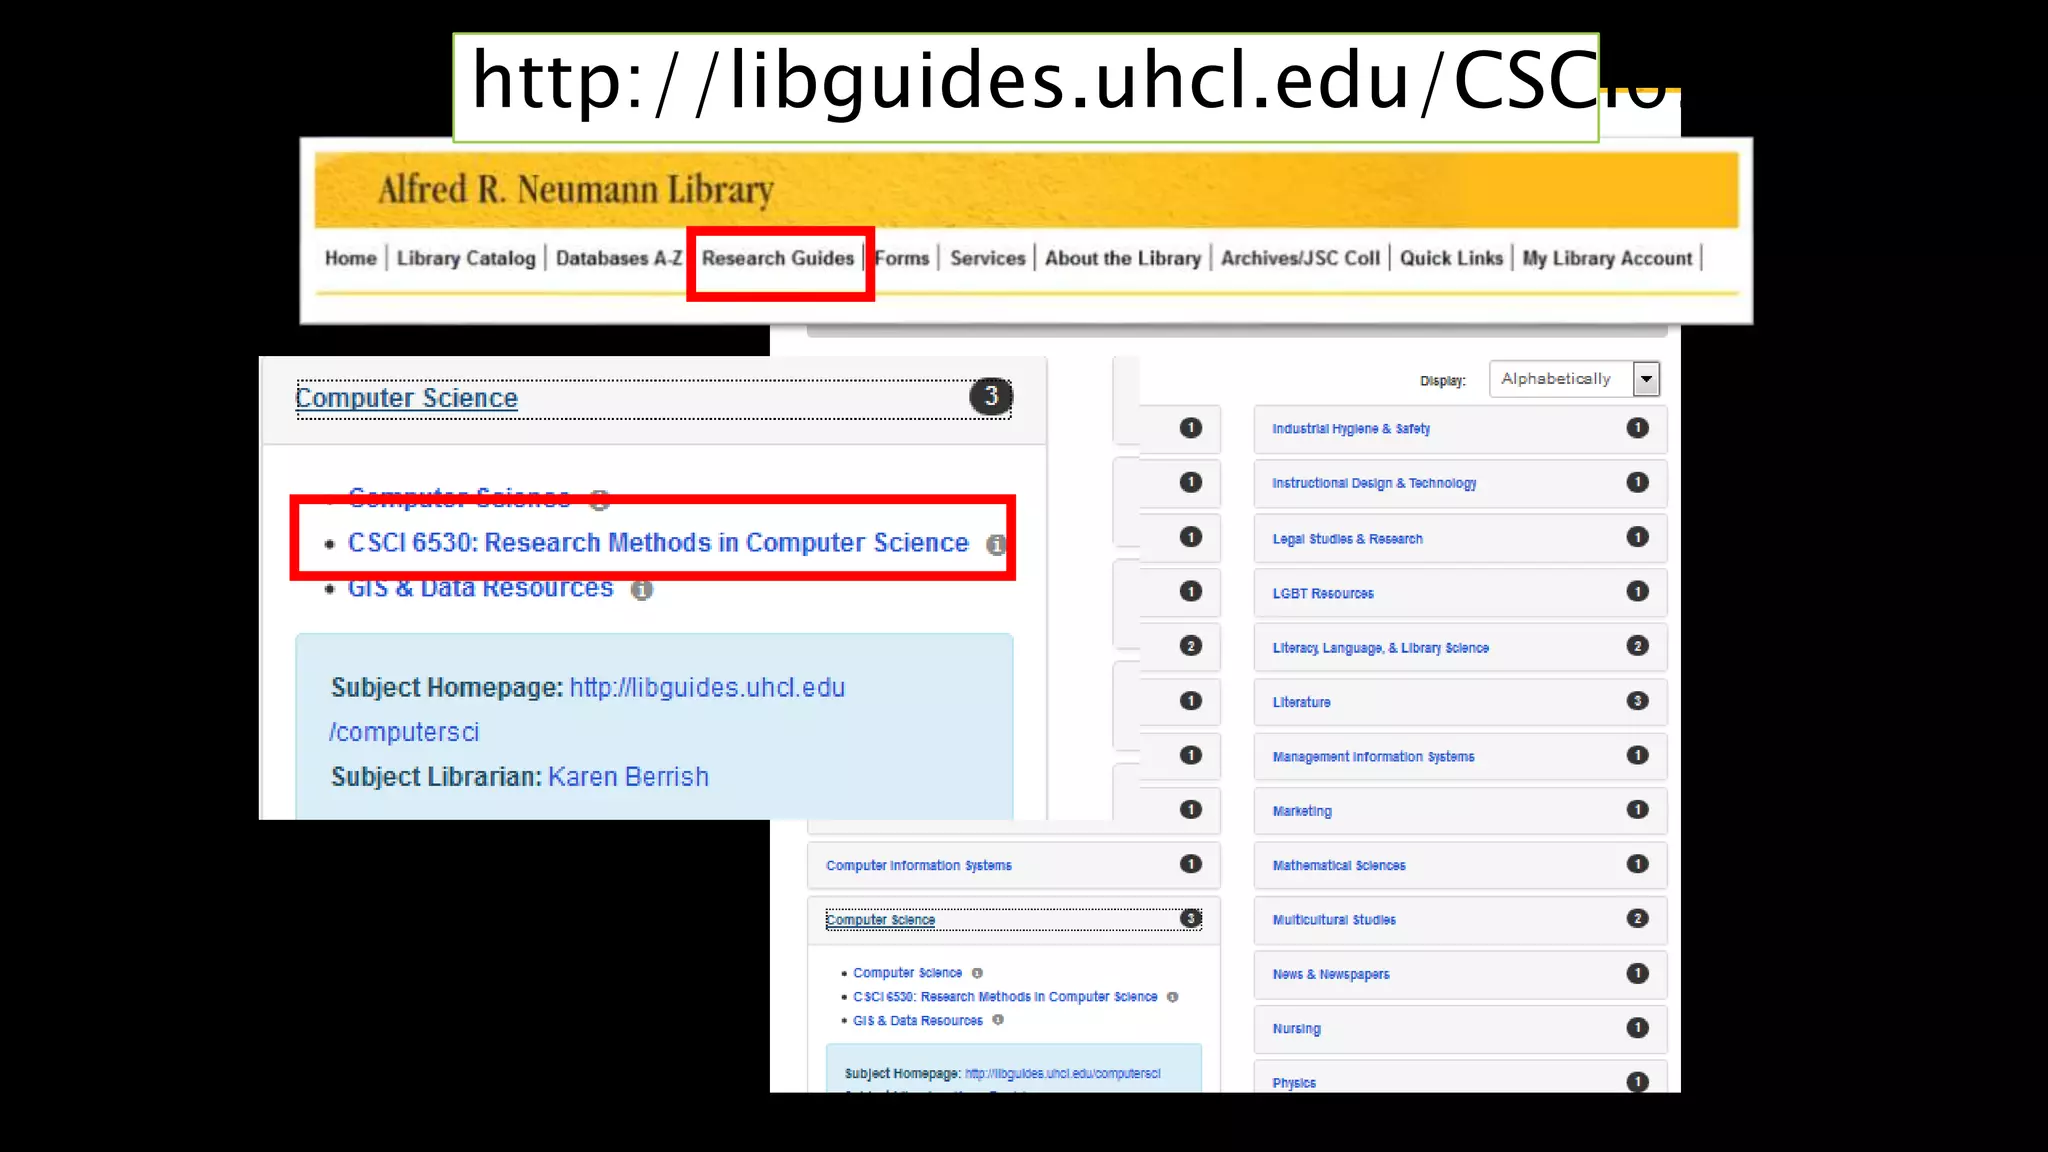The image size is (2048, 1152).
Task: Show info icon next to GIS & Data Resources
Action: coord(642,590)
